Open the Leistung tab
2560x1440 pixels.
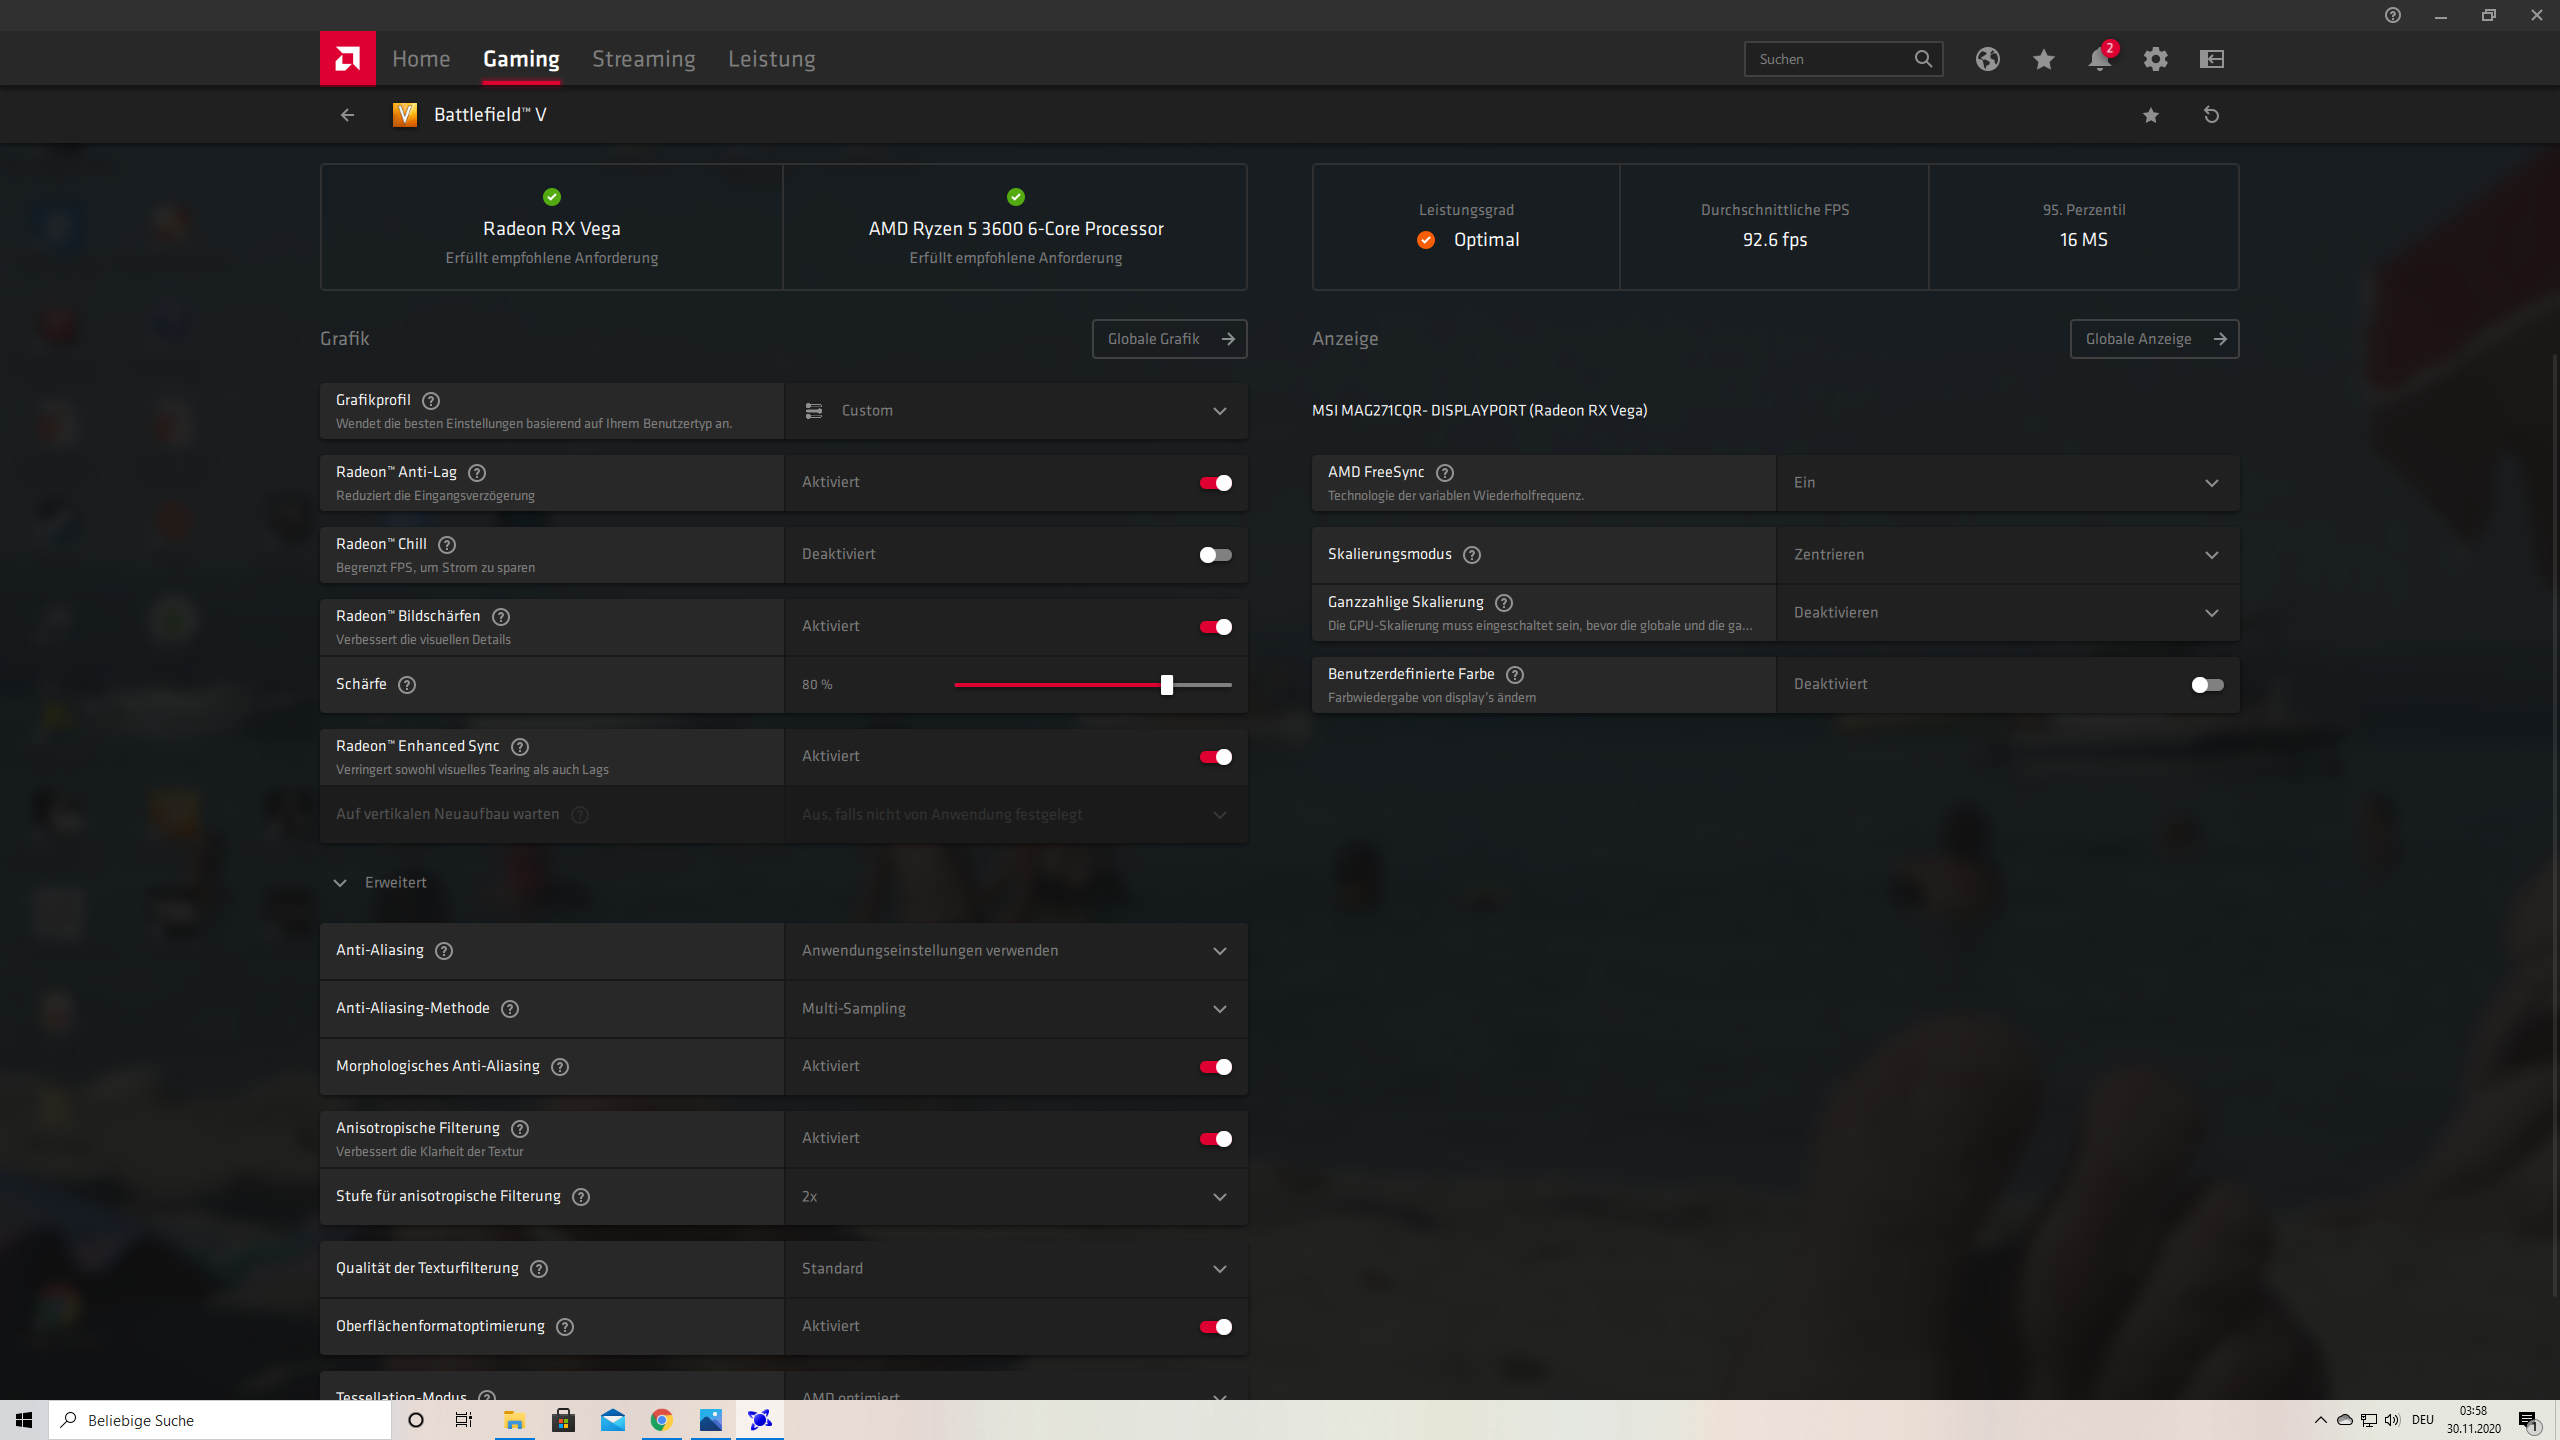click(771, 59)
